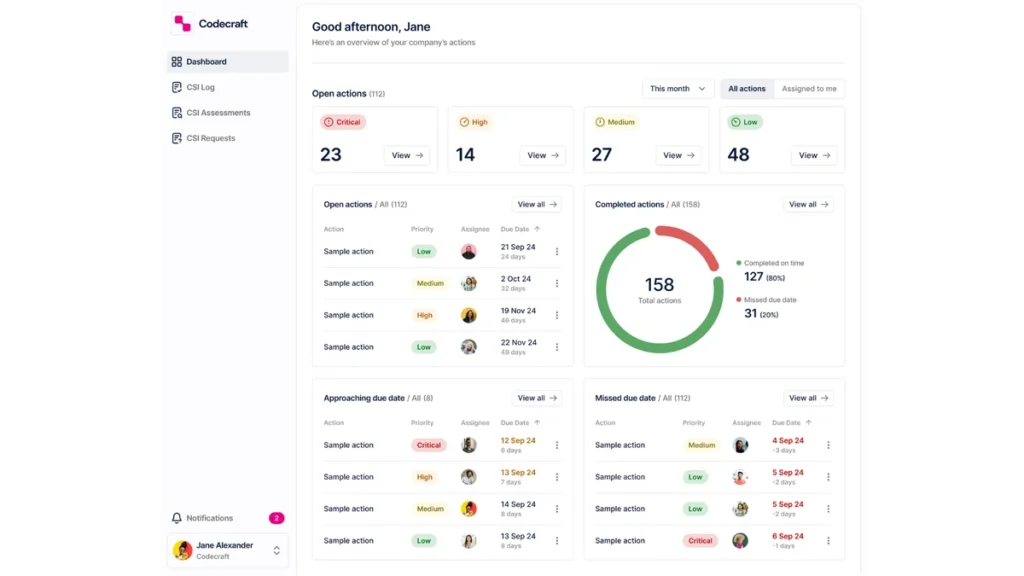The width and height of the screenshot is (1024, 576).
Task: View the Low priority open actions
Action: pyautogui.click(x=814, y=155)
